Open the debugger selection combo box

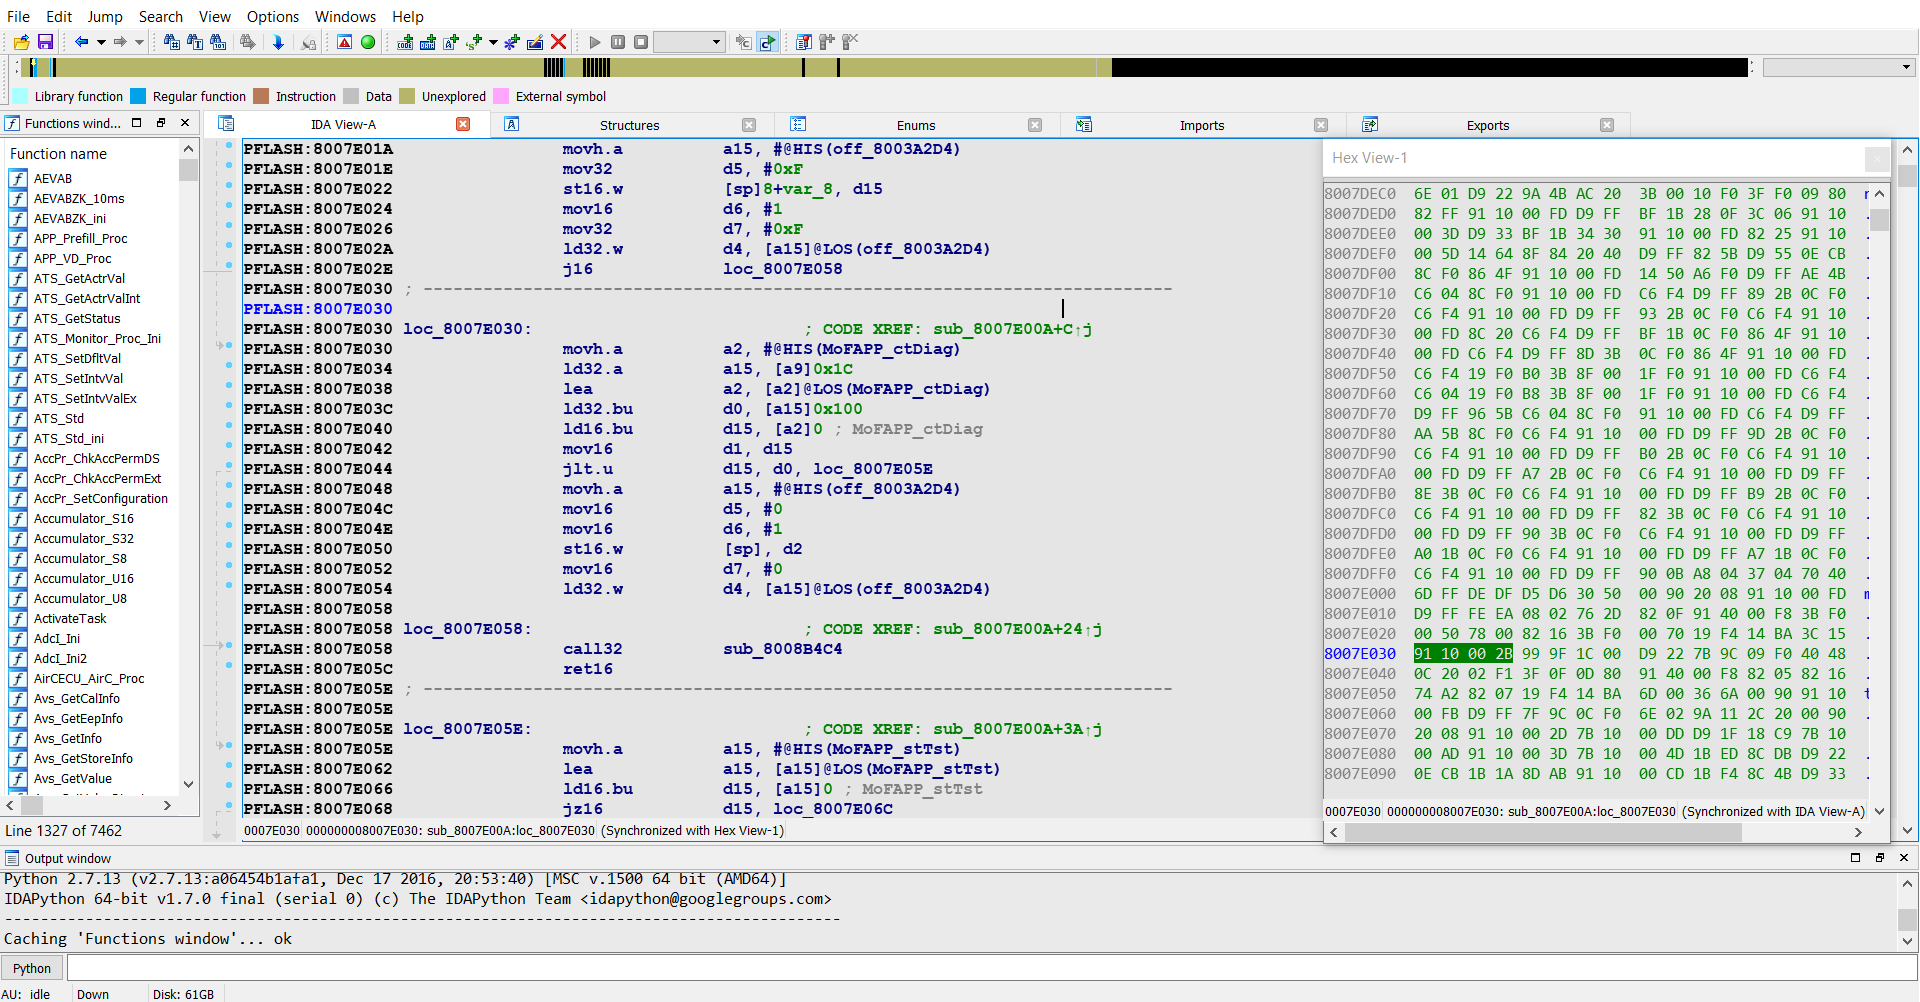point(689,42)
